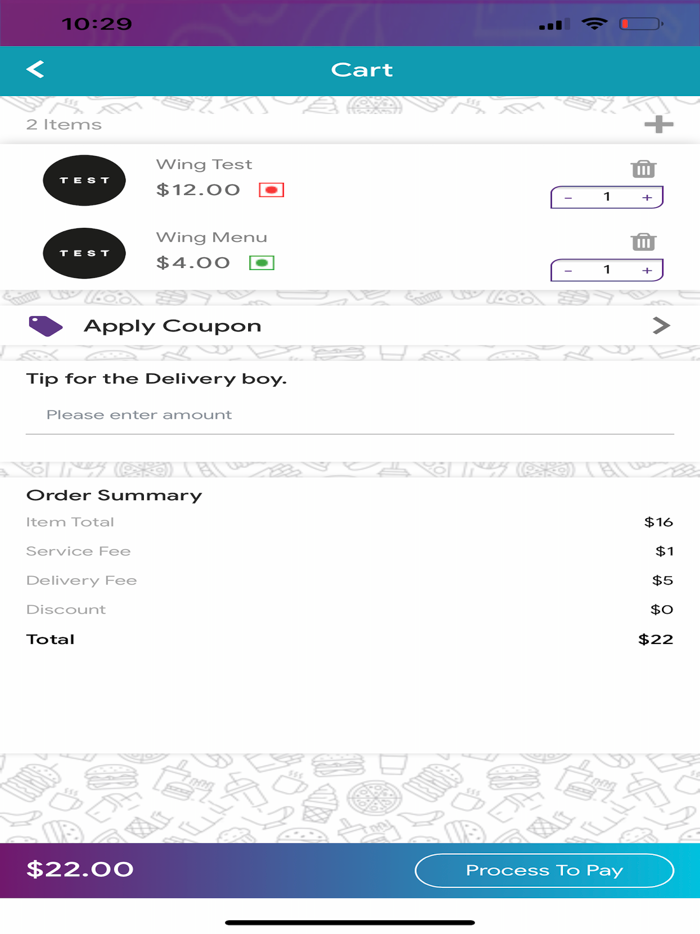
Task: Select the Total row in Order Summary
Action: click(x=350, y=639)
